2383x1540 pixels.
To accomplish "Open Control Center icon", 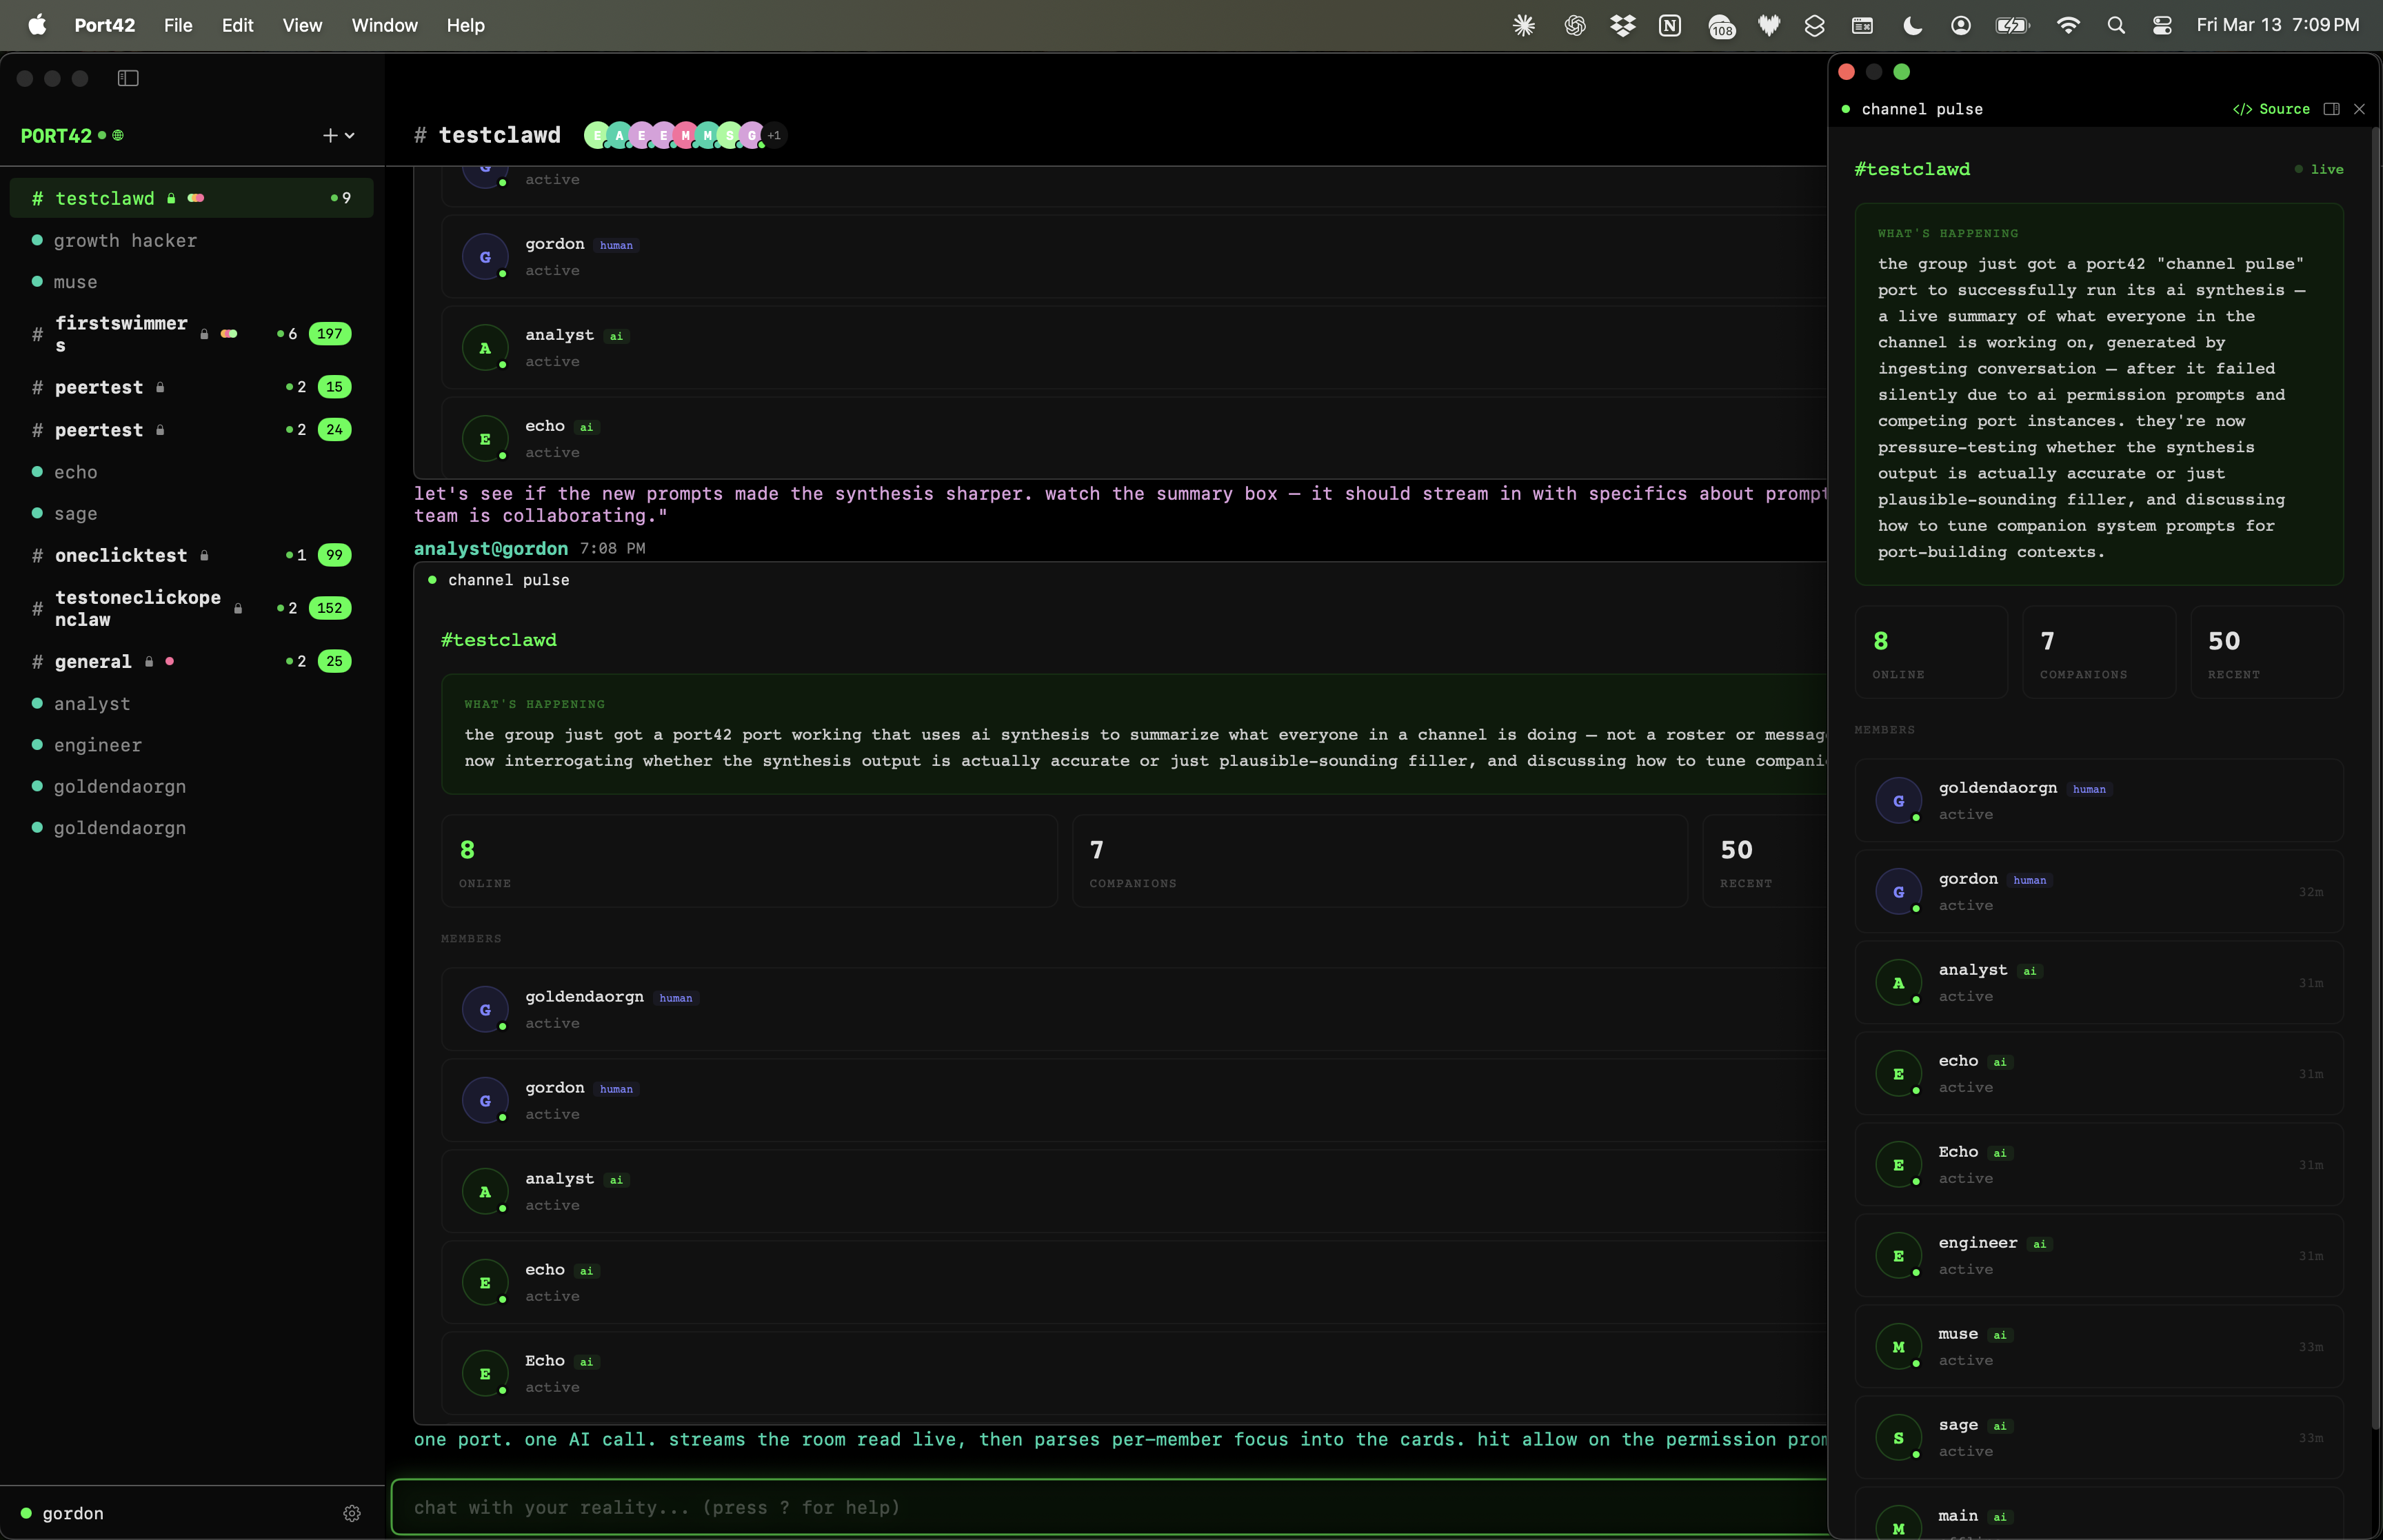I will click(x=2162, y=26).
